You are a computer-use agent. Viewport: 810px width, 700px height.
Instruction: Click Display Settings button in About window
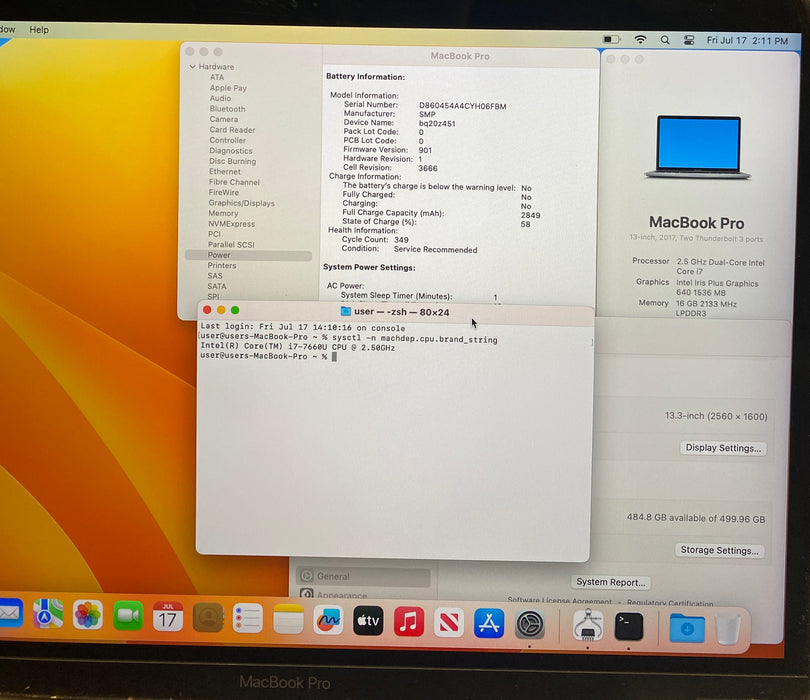(x=723, y=448)
